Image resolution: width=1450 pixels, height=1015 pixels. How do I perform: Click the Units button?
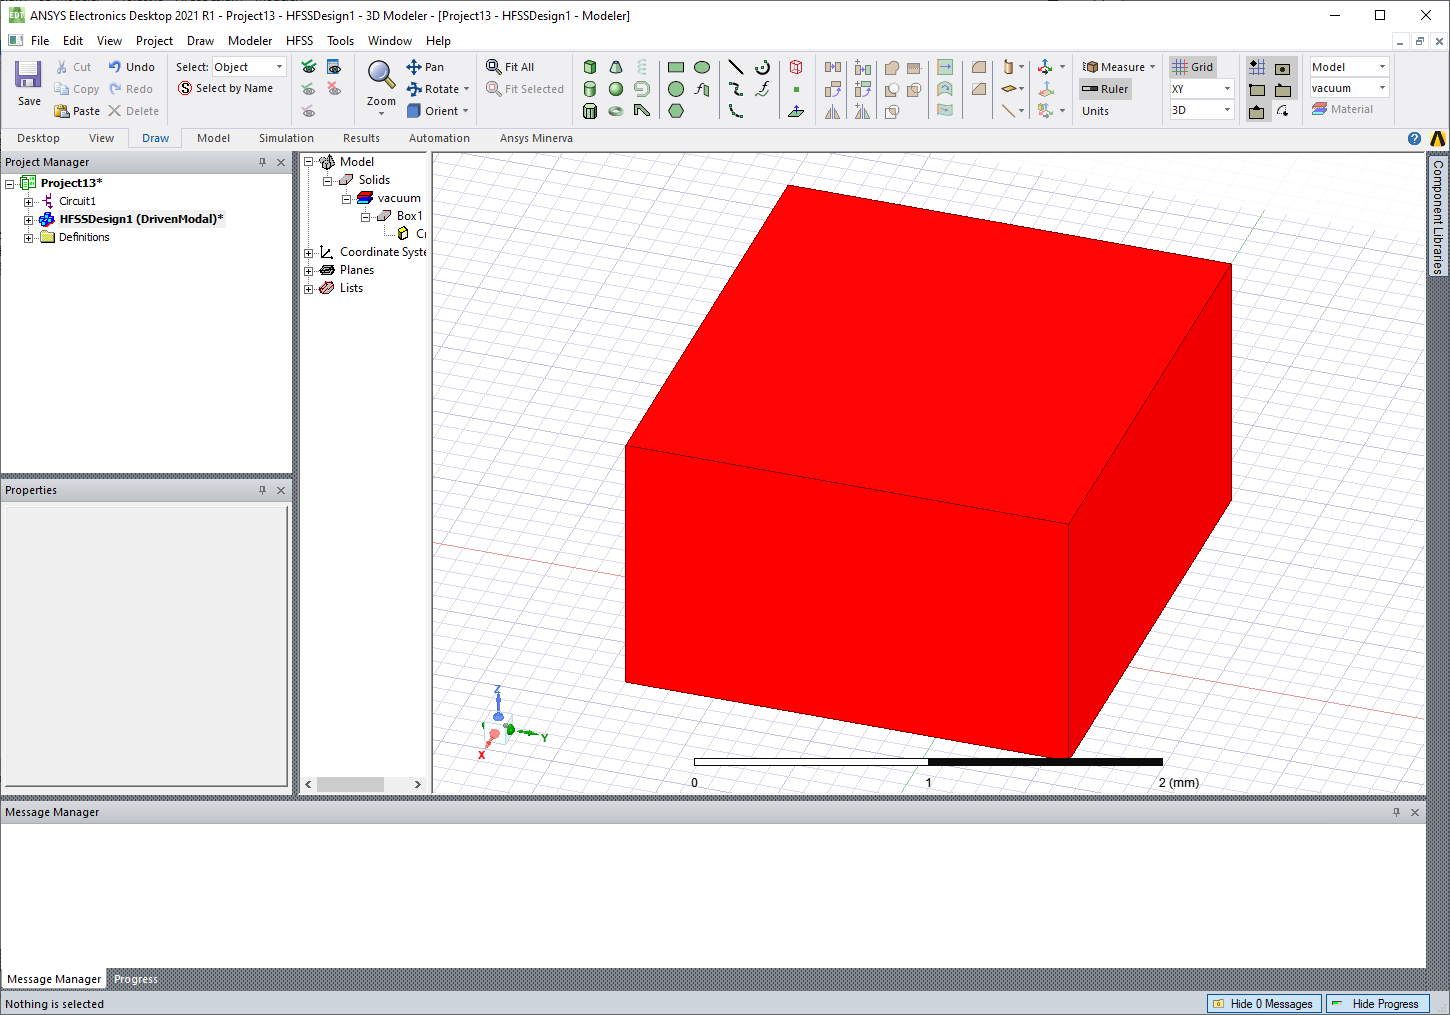[1095, 111]
